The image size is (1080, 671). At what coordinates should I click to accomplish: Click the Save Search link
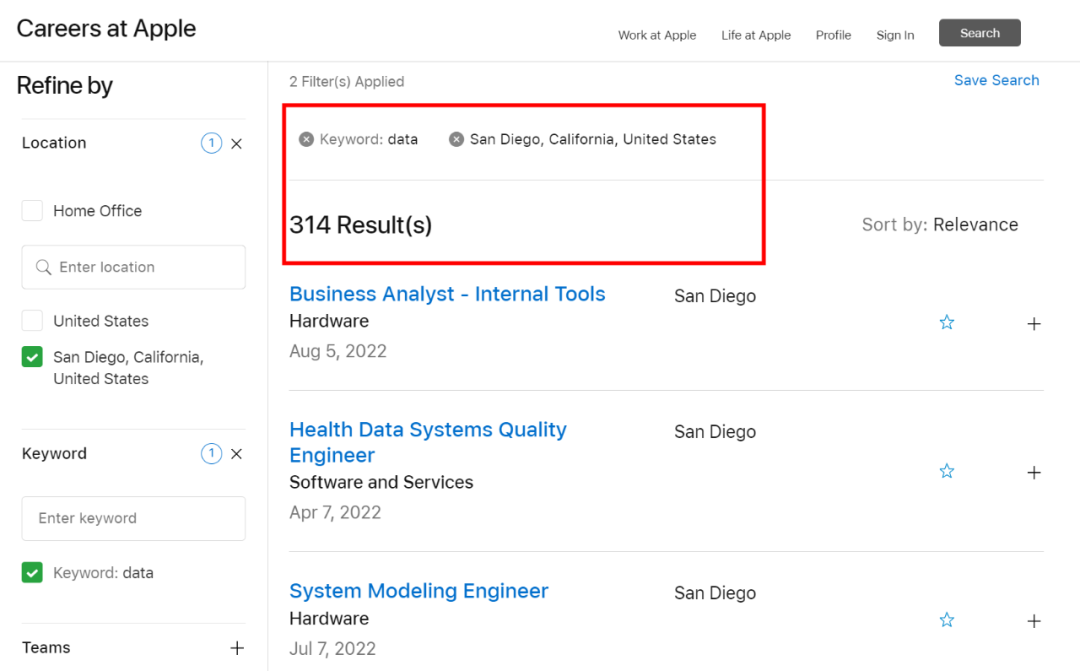pyautogui.click(x=996, y=80)
